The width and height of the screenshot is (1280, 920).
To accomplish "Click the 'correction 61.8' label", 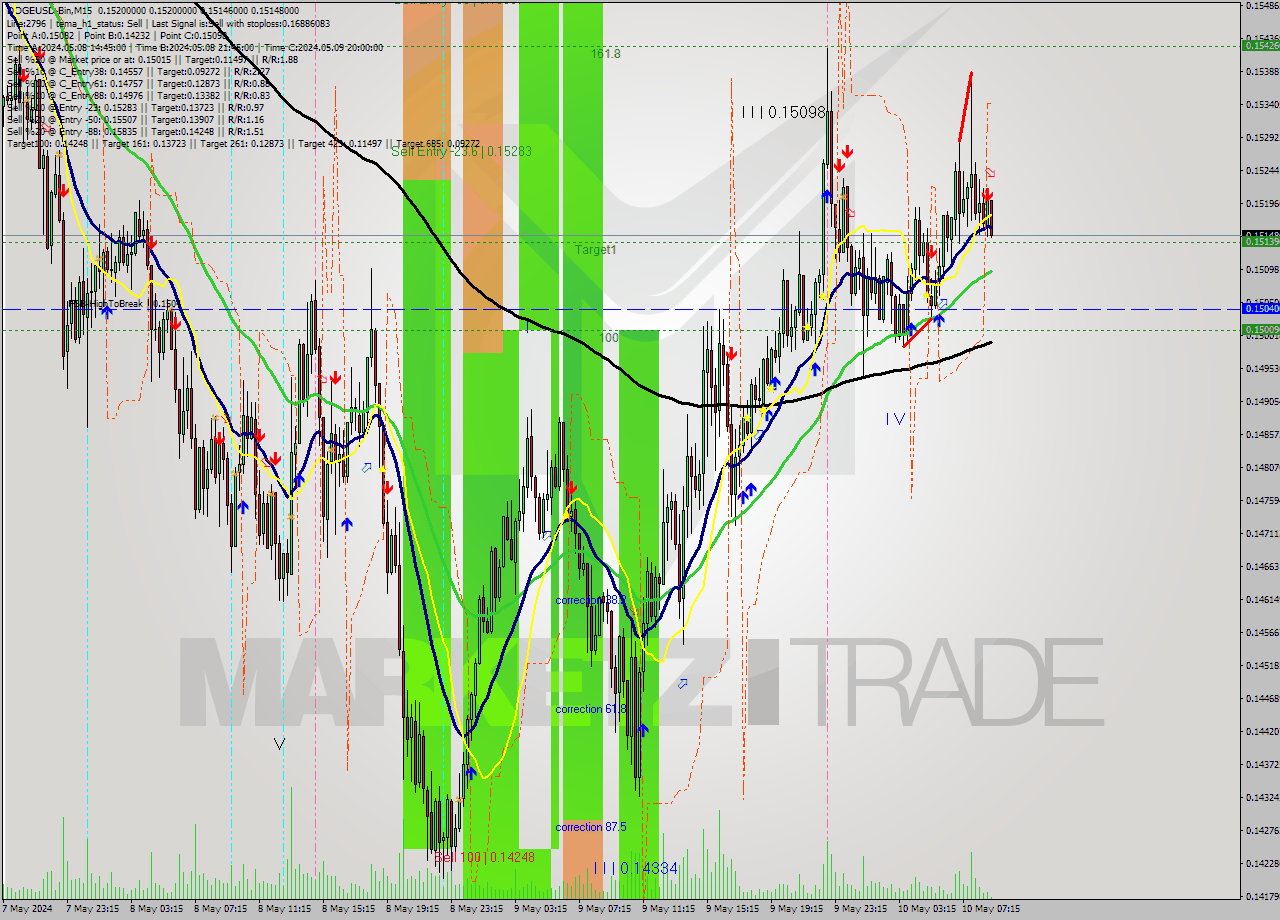I will tap(591, 709).
